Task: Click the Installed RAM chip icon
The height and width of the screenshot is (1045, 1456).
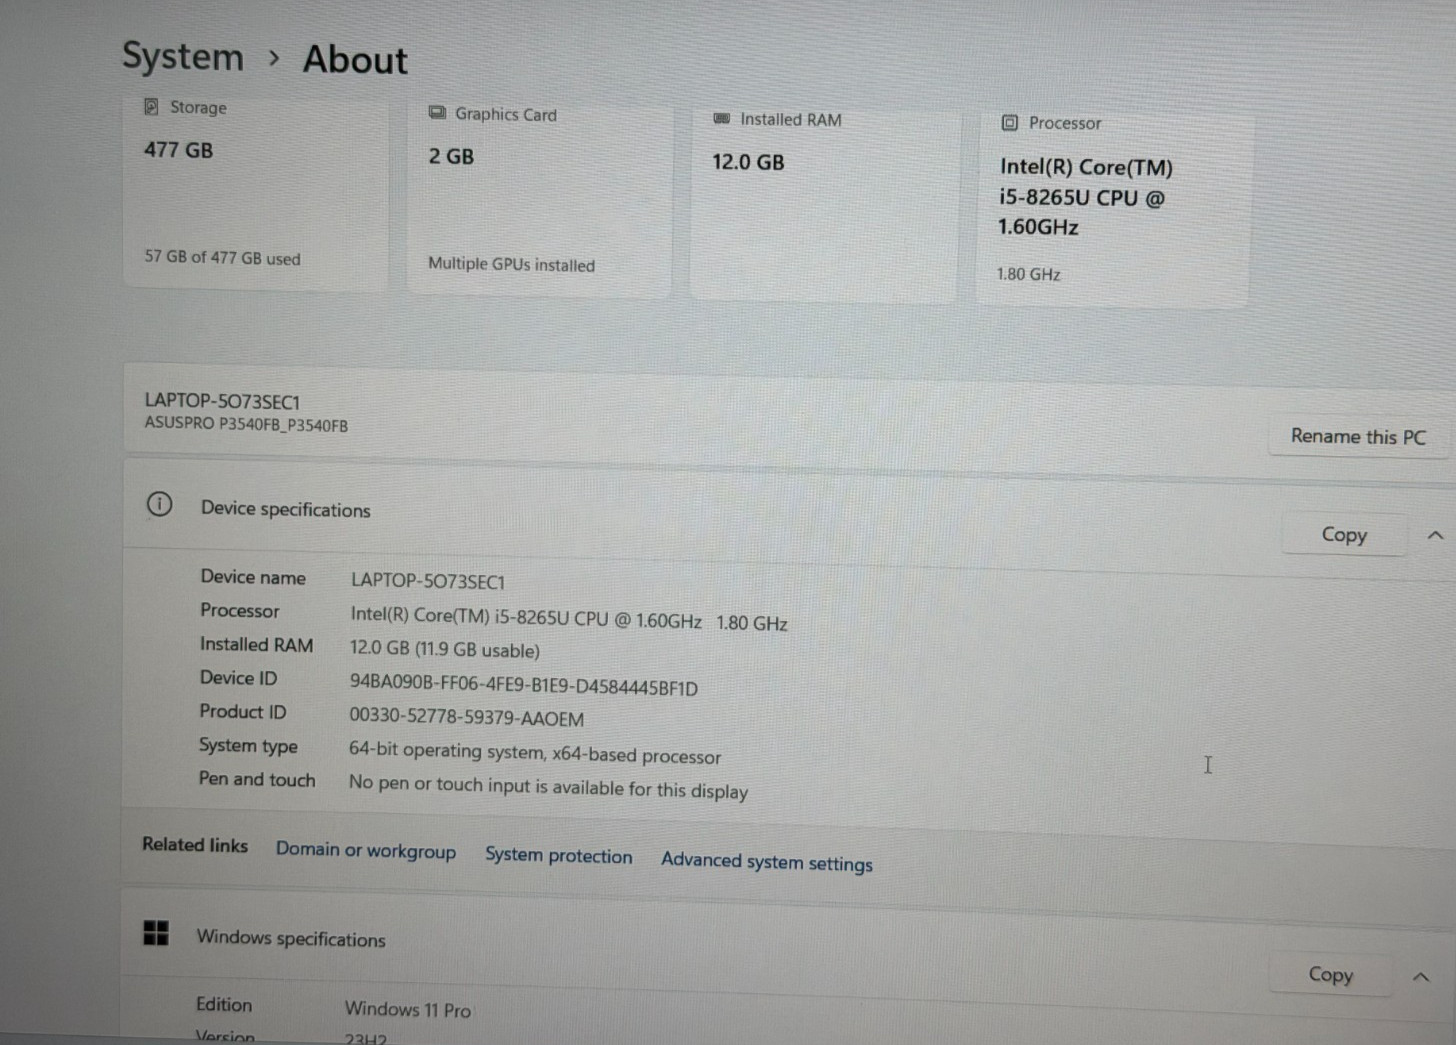Action: click(721, 118)
